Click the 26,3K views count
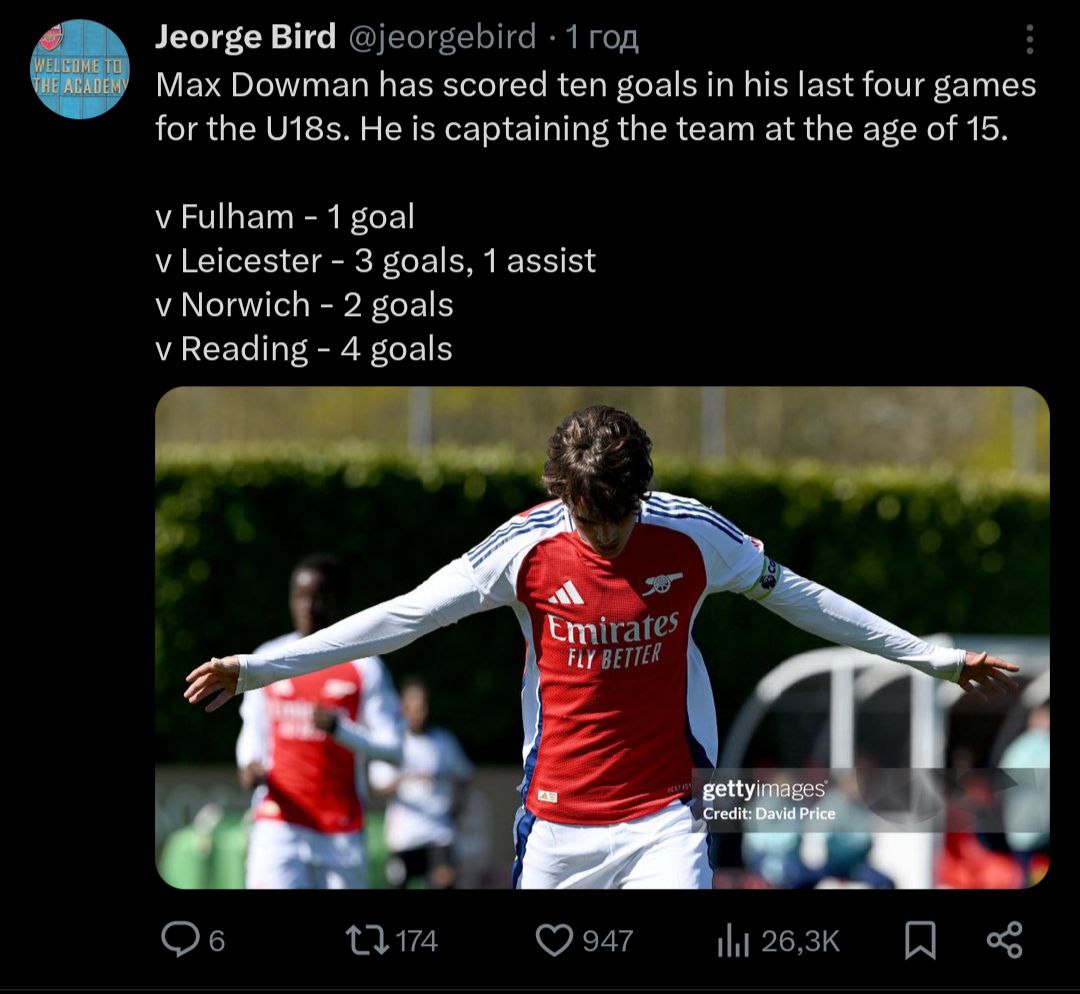Screen dimensions: 1080x994 coord(800,941)
